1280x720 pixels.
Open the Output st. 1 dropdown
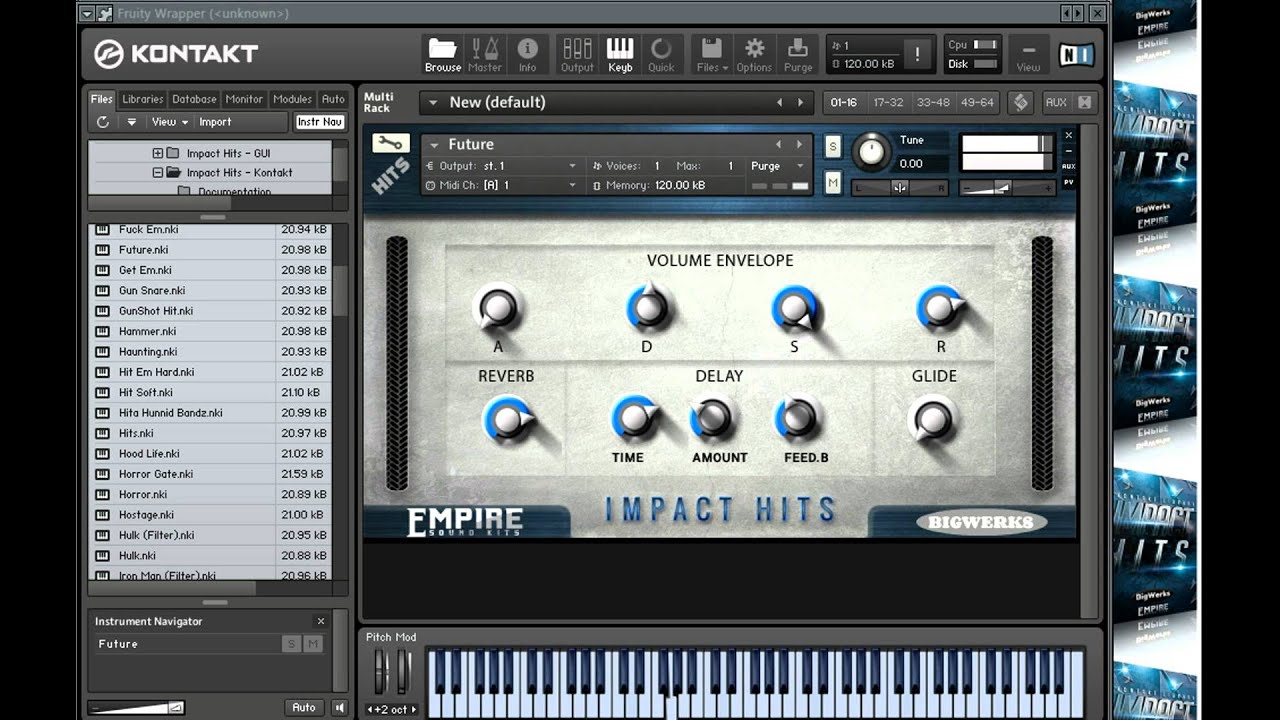(502, 166)
